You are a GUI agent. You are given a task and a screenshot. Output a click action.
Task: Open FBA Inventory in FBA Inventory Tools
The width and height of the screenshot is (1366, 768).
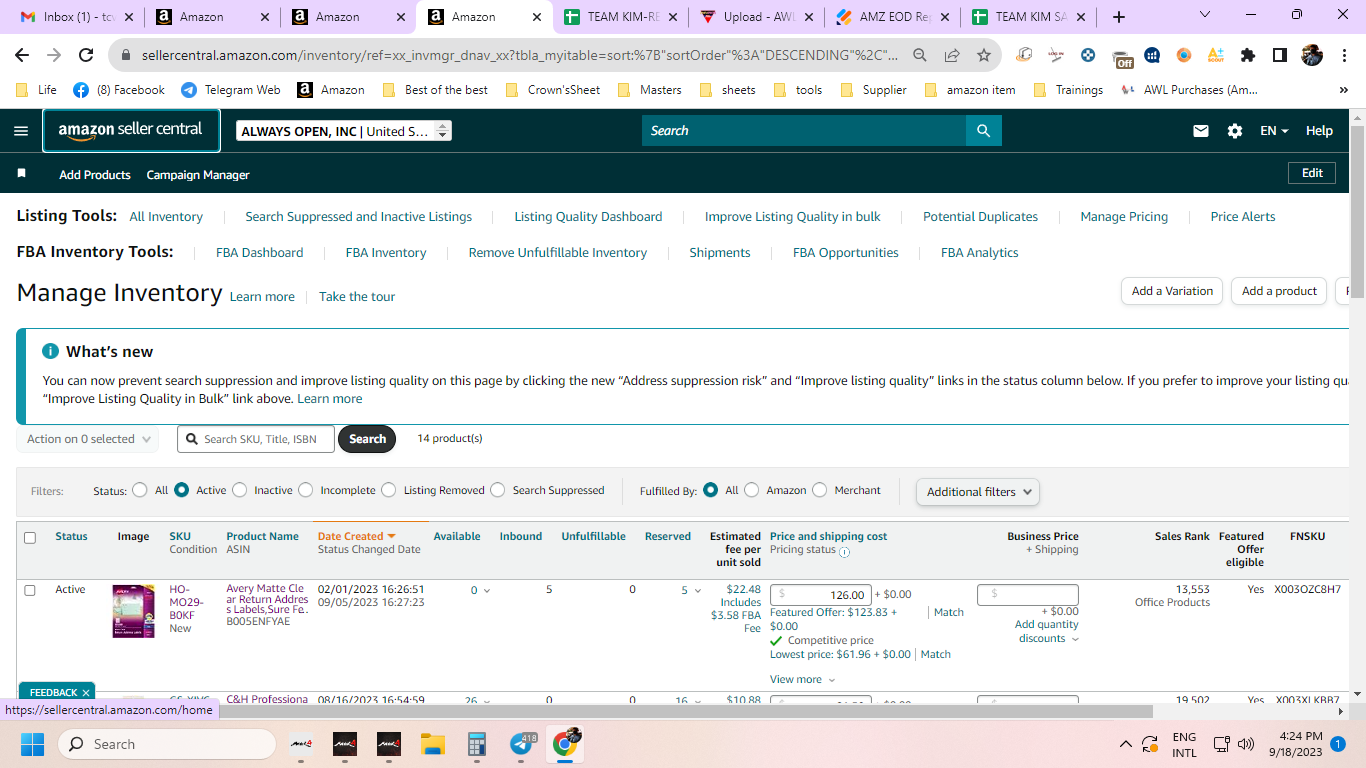point(386,253)
